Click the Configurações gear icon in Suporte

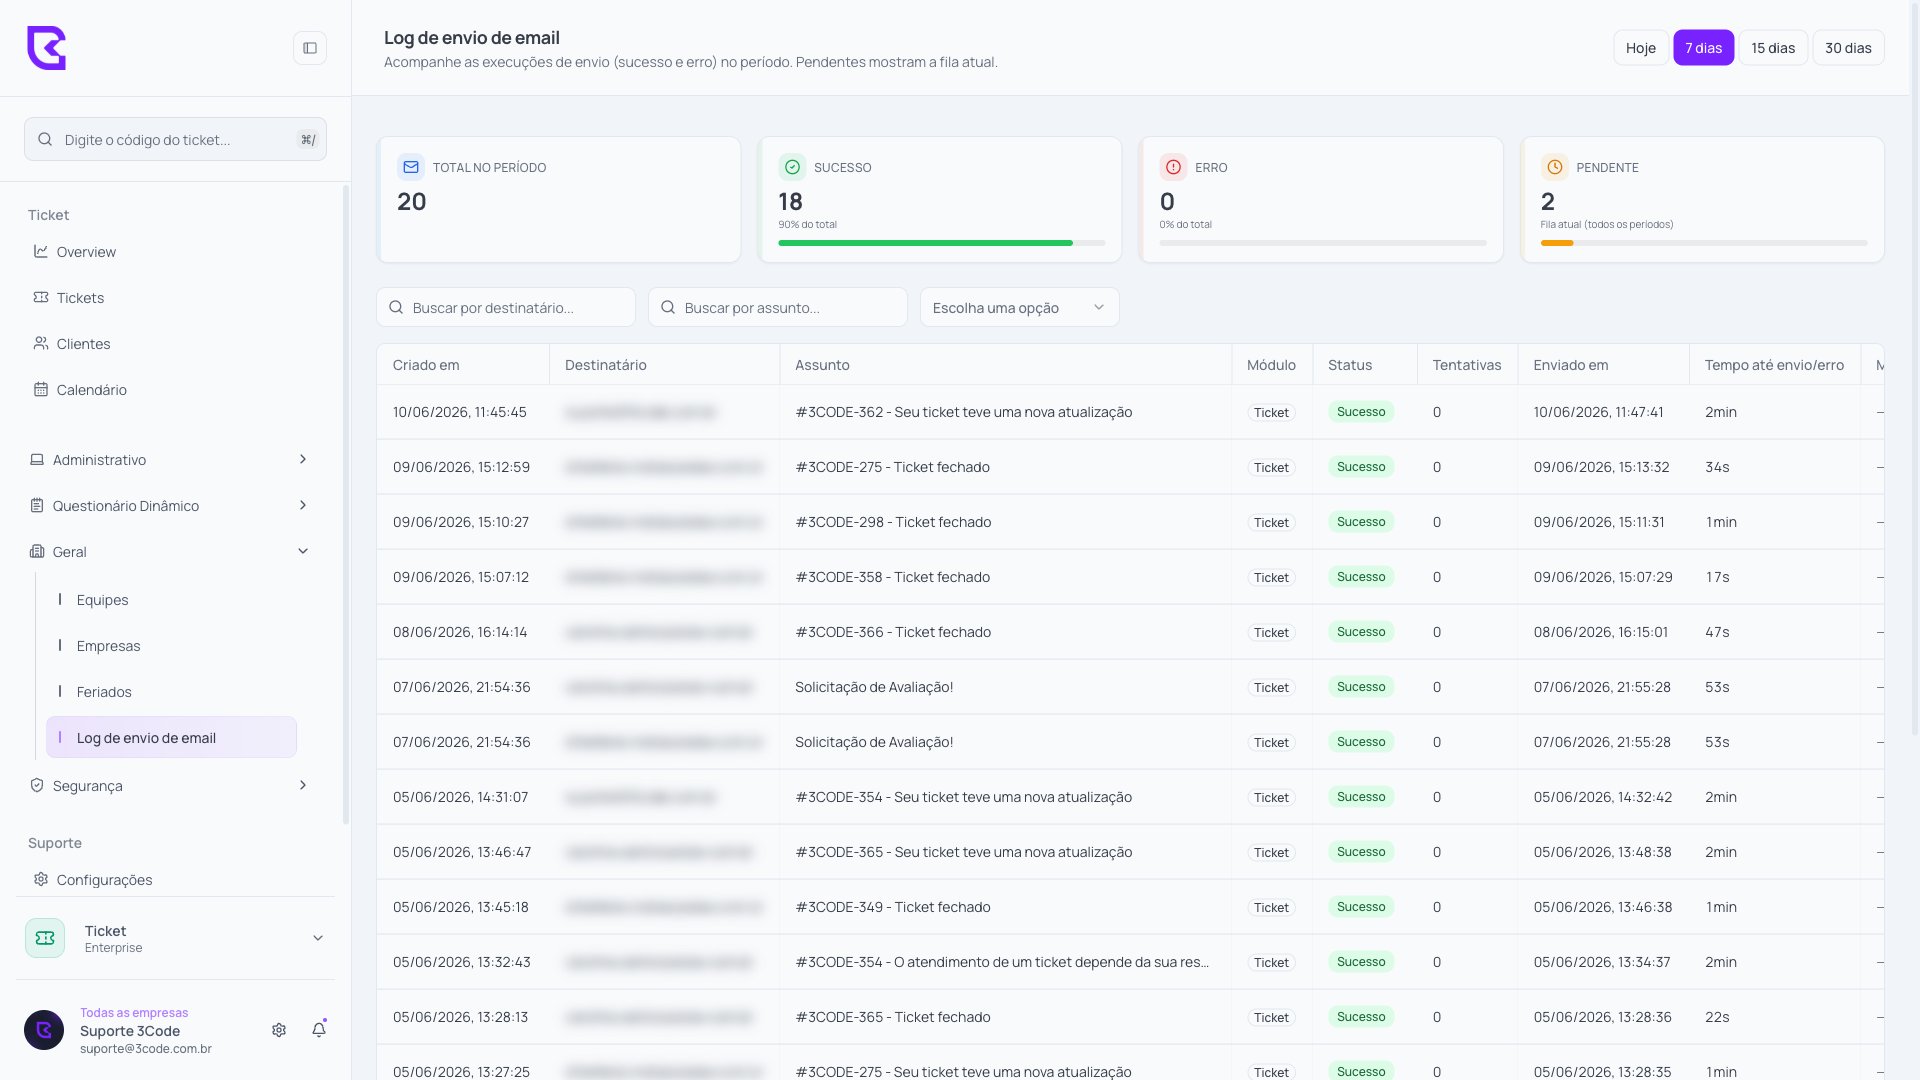41,880
